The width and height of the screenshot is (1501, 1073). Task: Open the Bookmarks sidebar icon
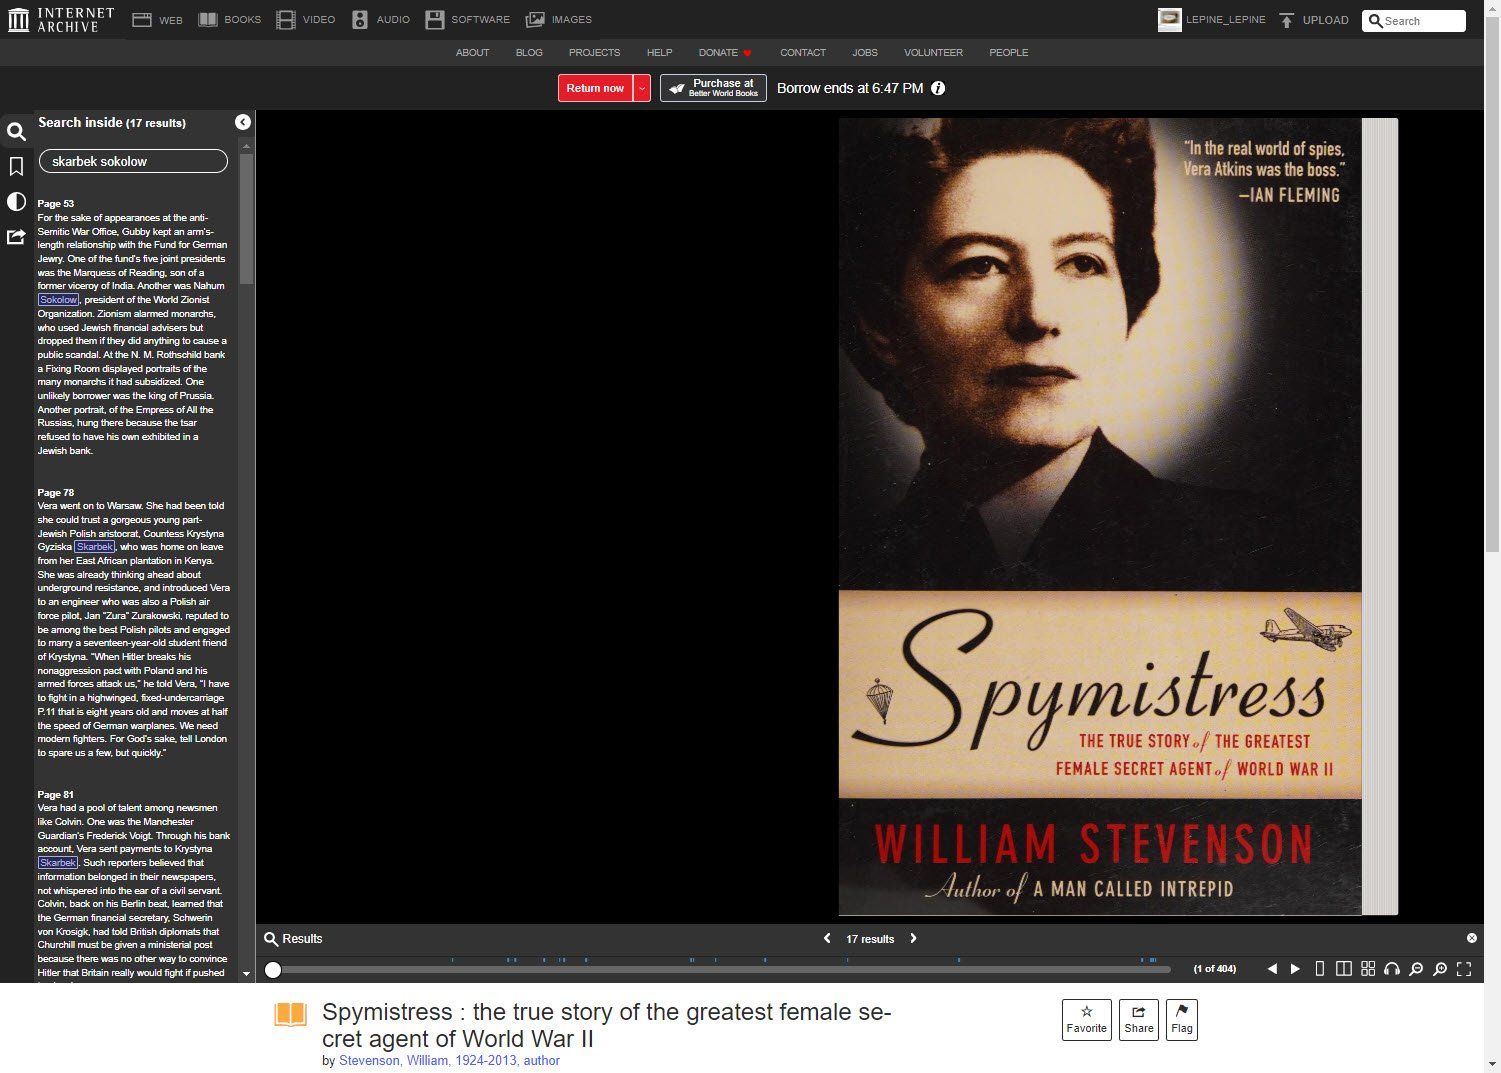click(16, 166)
